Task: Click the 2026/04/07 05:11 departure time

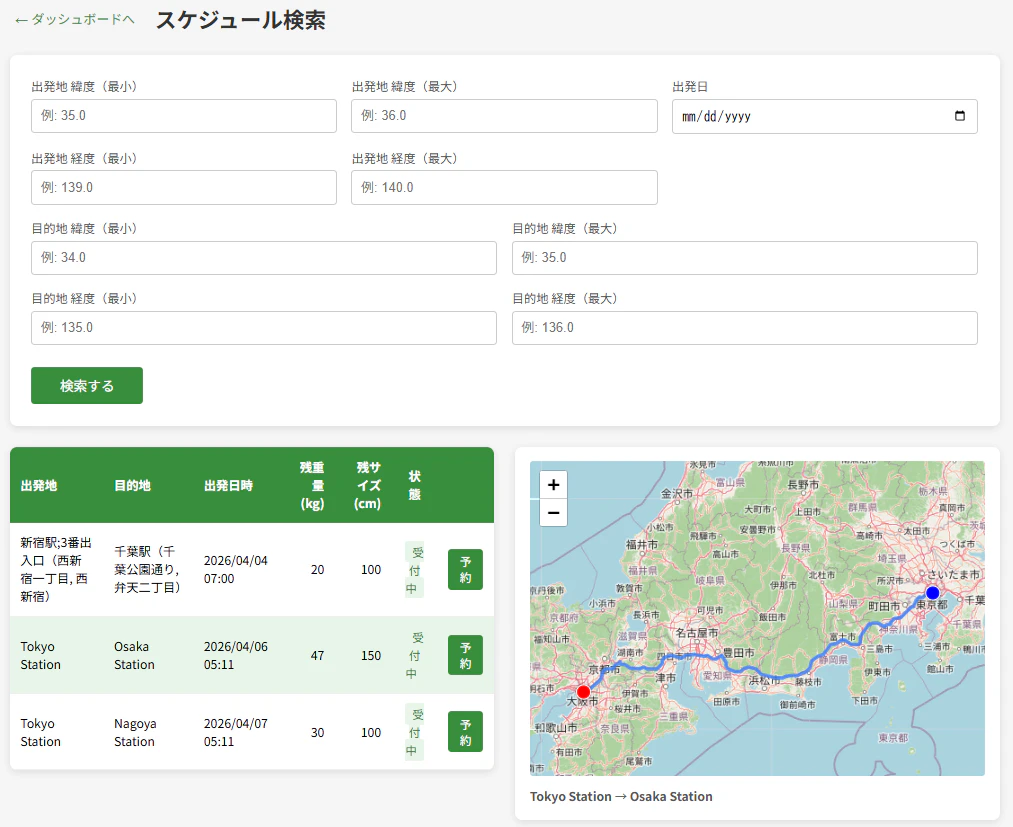Action: click(235, 732)
